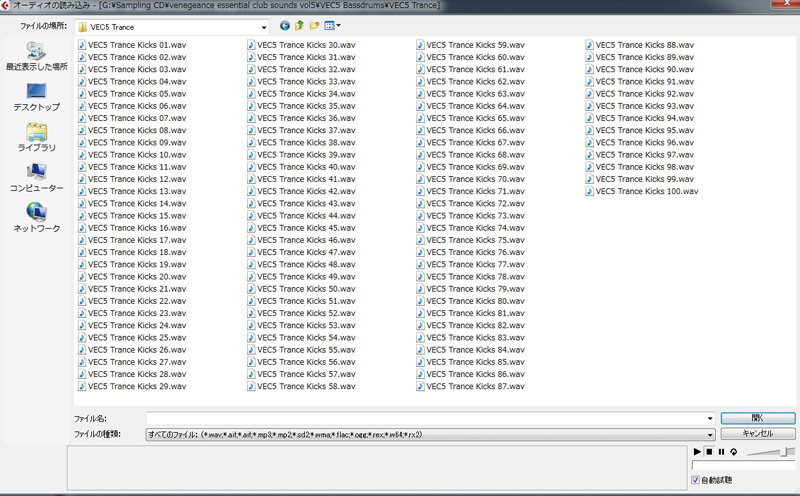Click the Back navigation arrow icon
This screenshot has height=496, width=800.
coord(286,26)
